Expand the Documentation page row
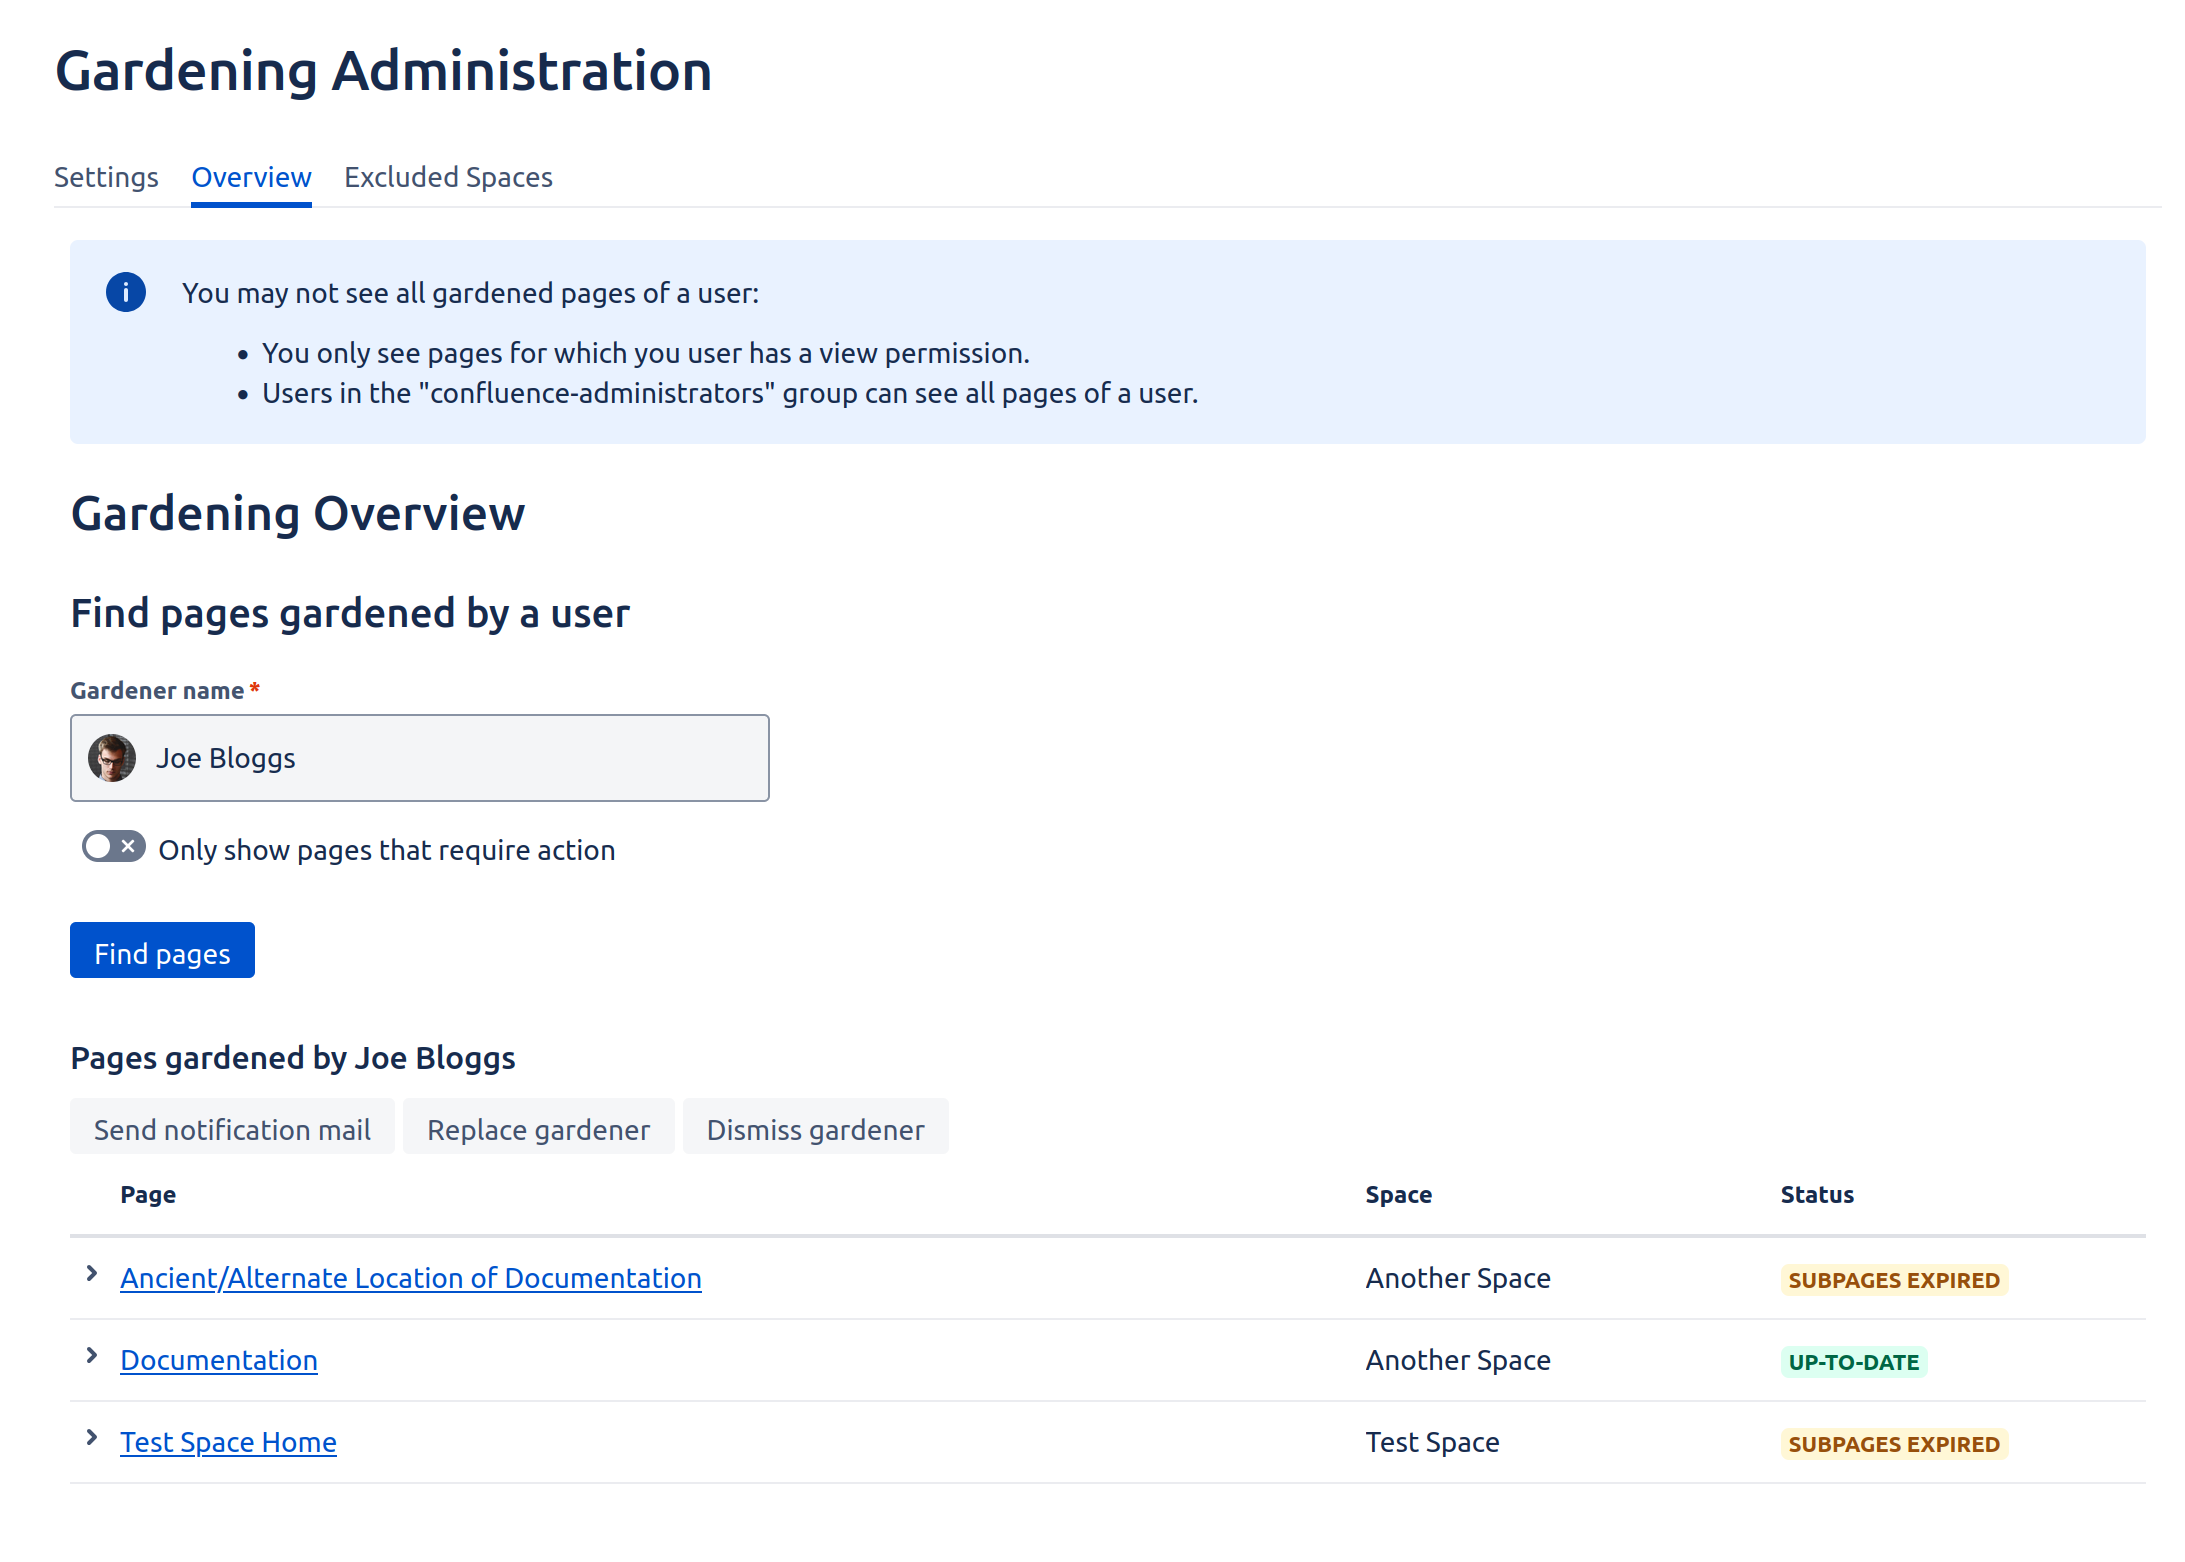 (x=92, y=1355)
